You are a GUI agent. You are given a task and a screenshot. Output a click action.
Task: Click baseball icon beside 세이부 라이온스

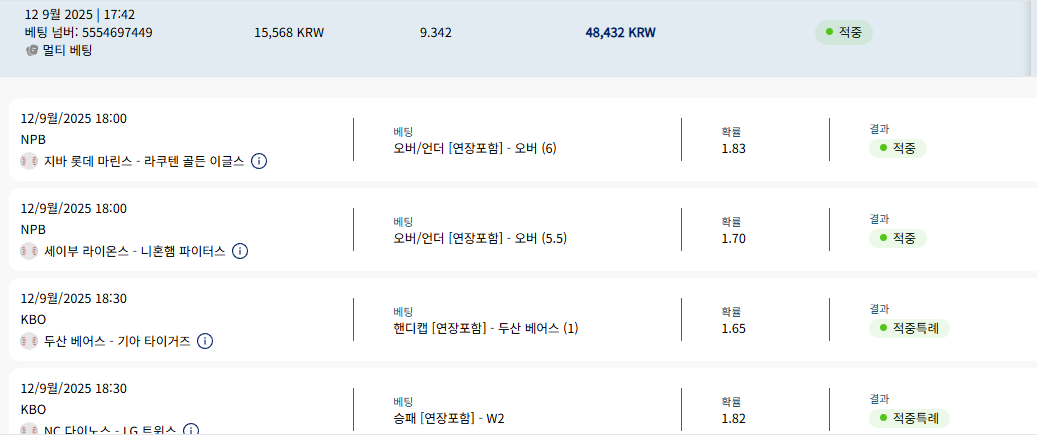point(29,251)
